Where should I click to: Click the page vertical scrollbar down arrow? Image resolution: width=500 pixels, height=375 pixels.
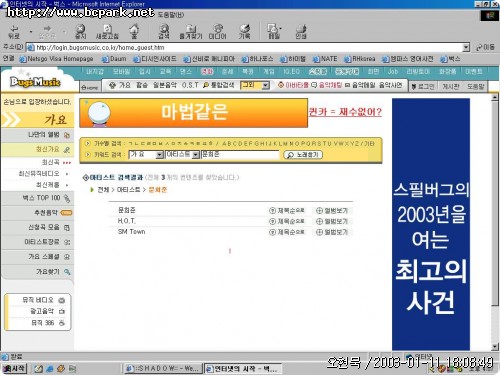tap(495, 347)
